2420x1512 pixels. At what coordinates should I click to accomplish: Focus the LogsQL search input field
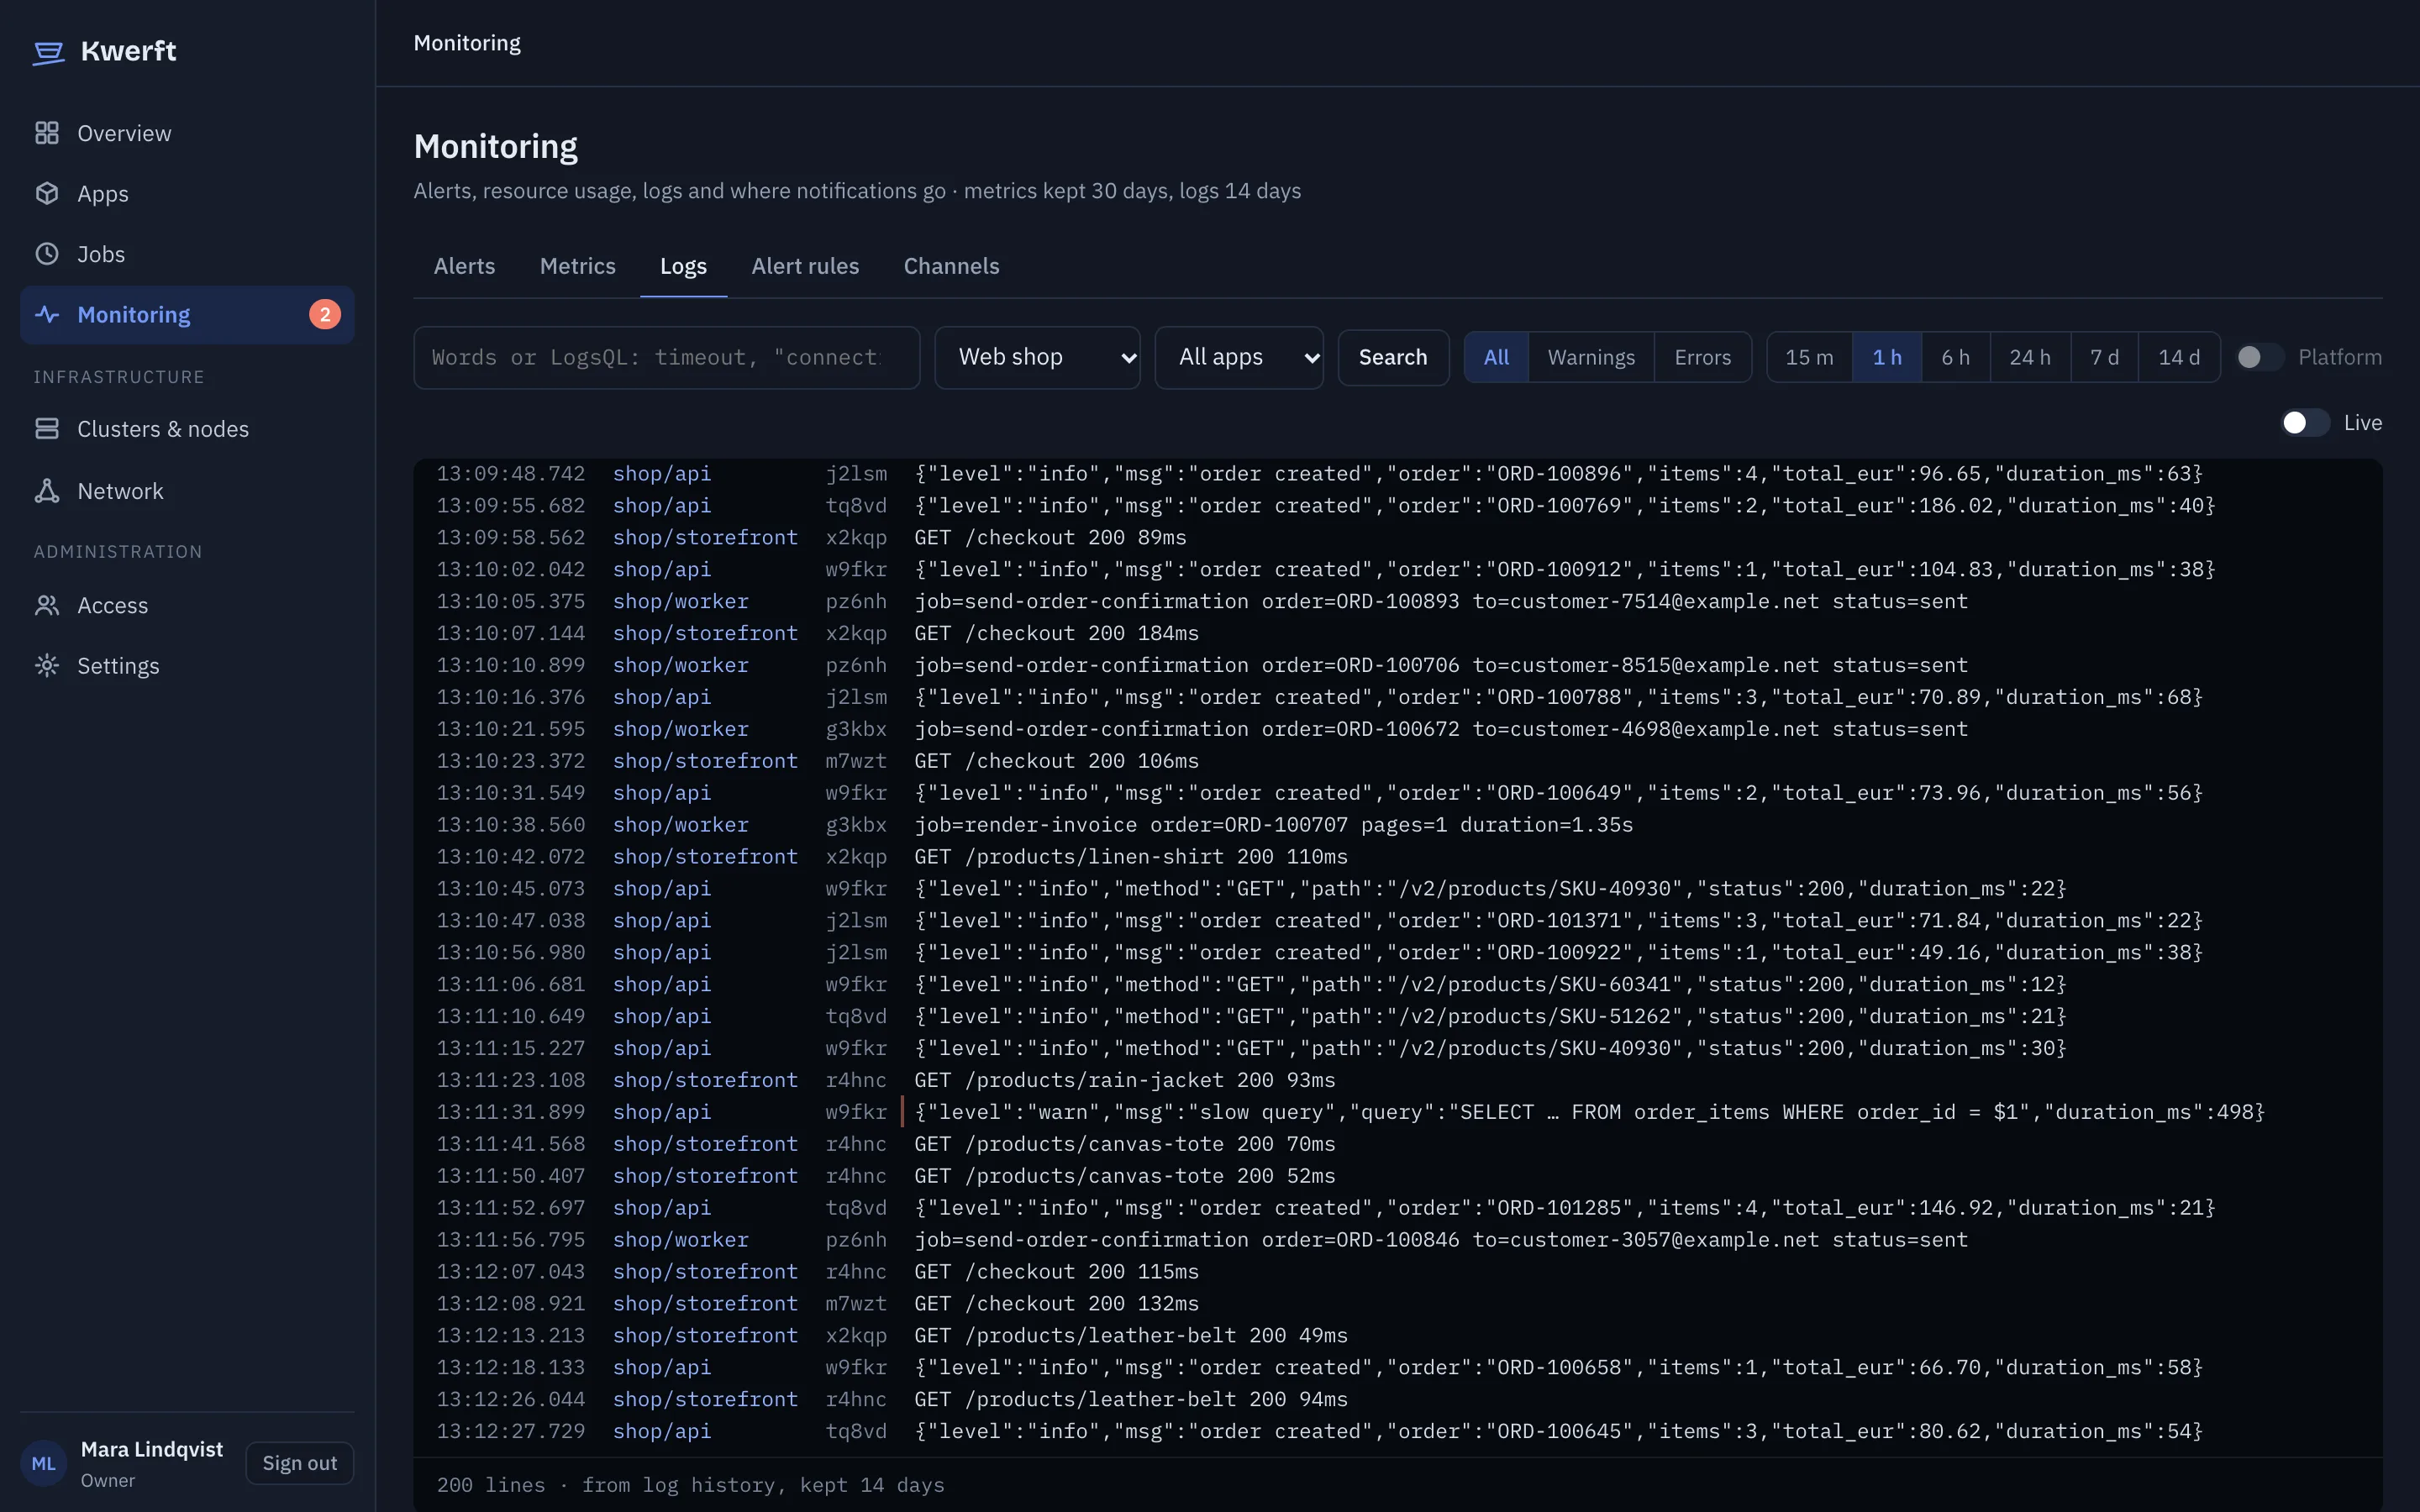(666, 357)
